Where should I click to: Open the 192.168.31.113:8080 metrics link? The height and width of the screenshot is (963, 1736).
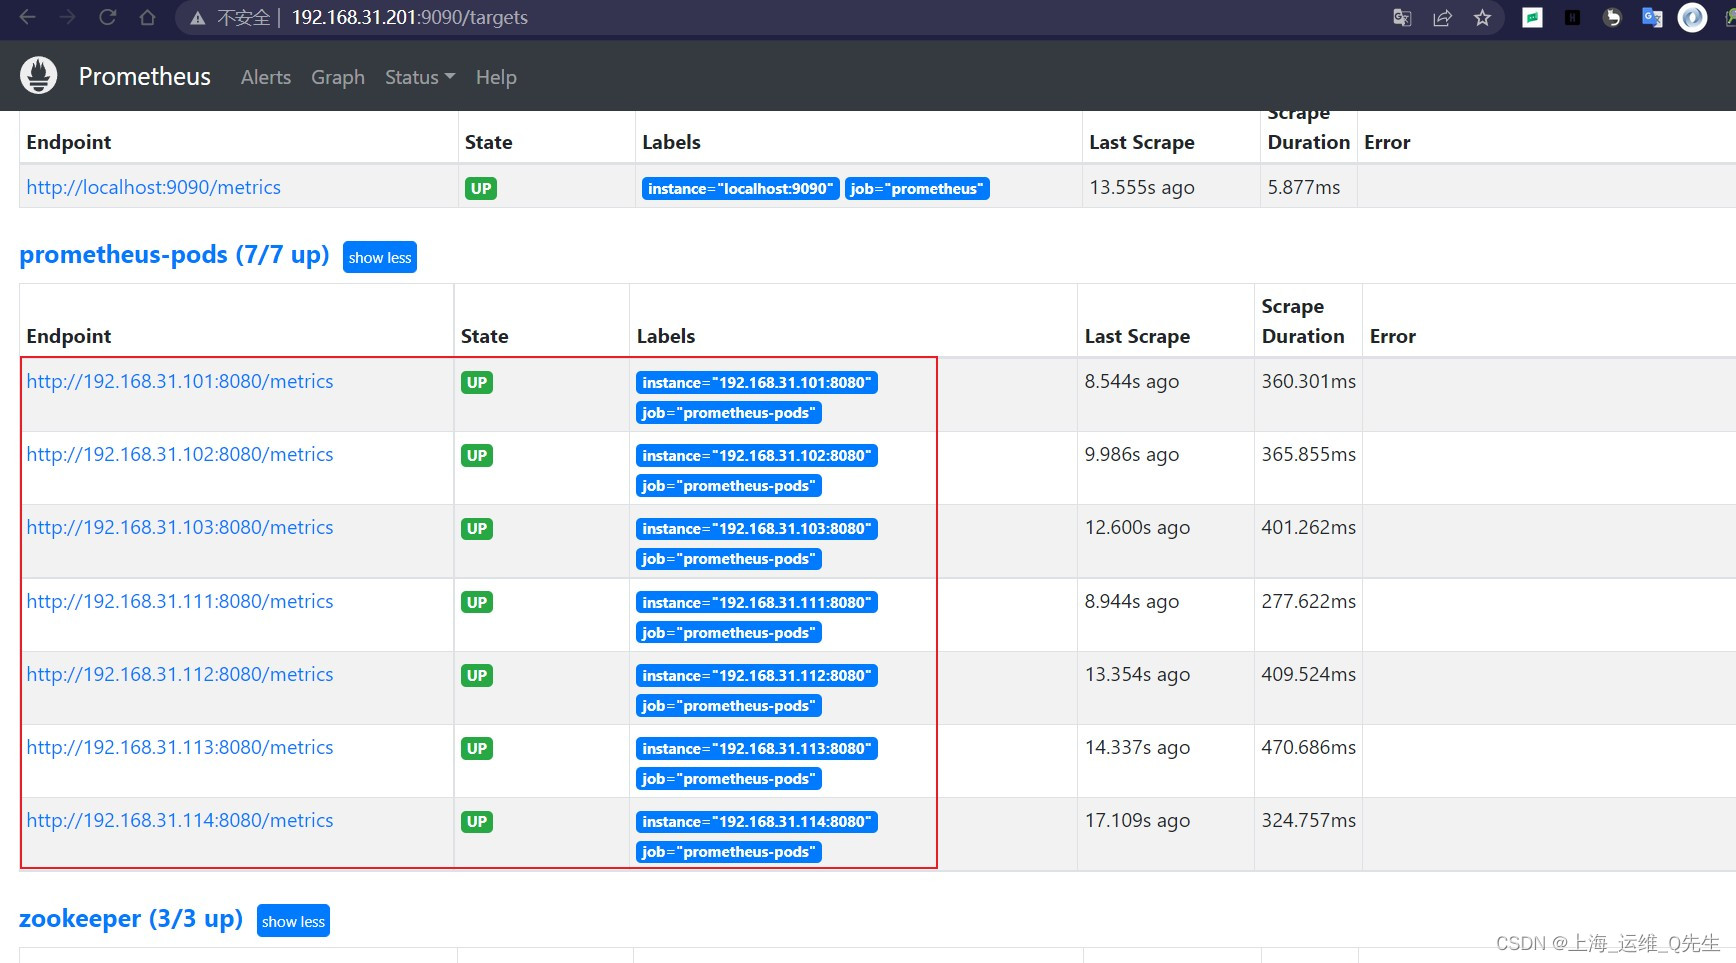click(x=180, y=747)
